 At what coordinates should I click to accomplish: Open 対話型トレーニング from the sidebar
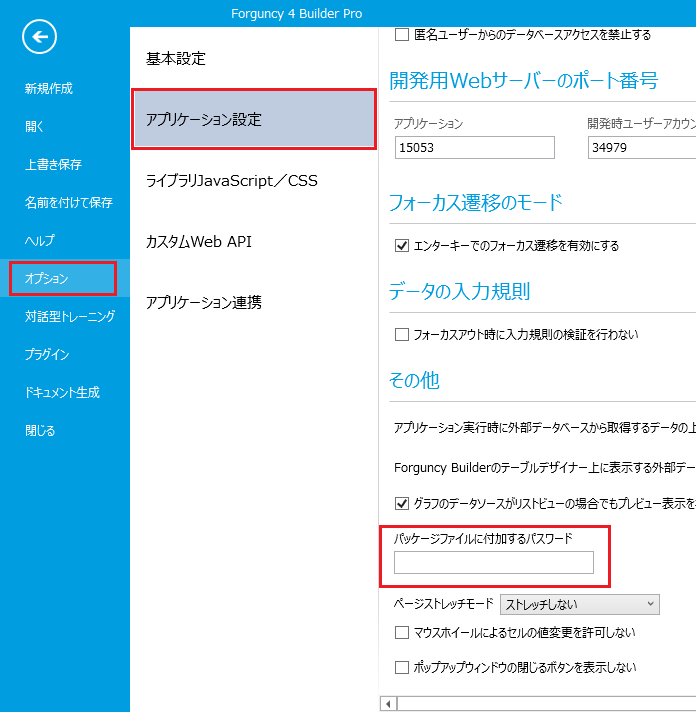(70, 316)
